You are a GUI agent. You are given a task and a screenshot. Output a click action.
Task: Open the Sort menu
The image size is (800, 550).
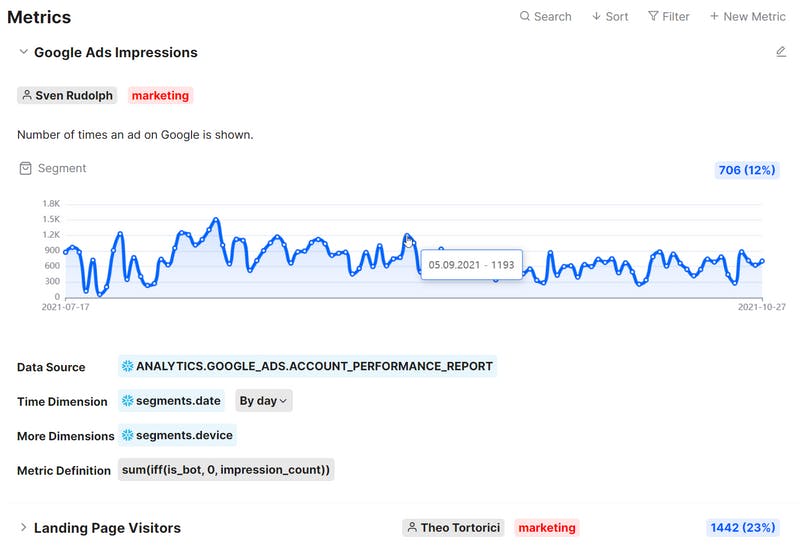tap(610, 17)
